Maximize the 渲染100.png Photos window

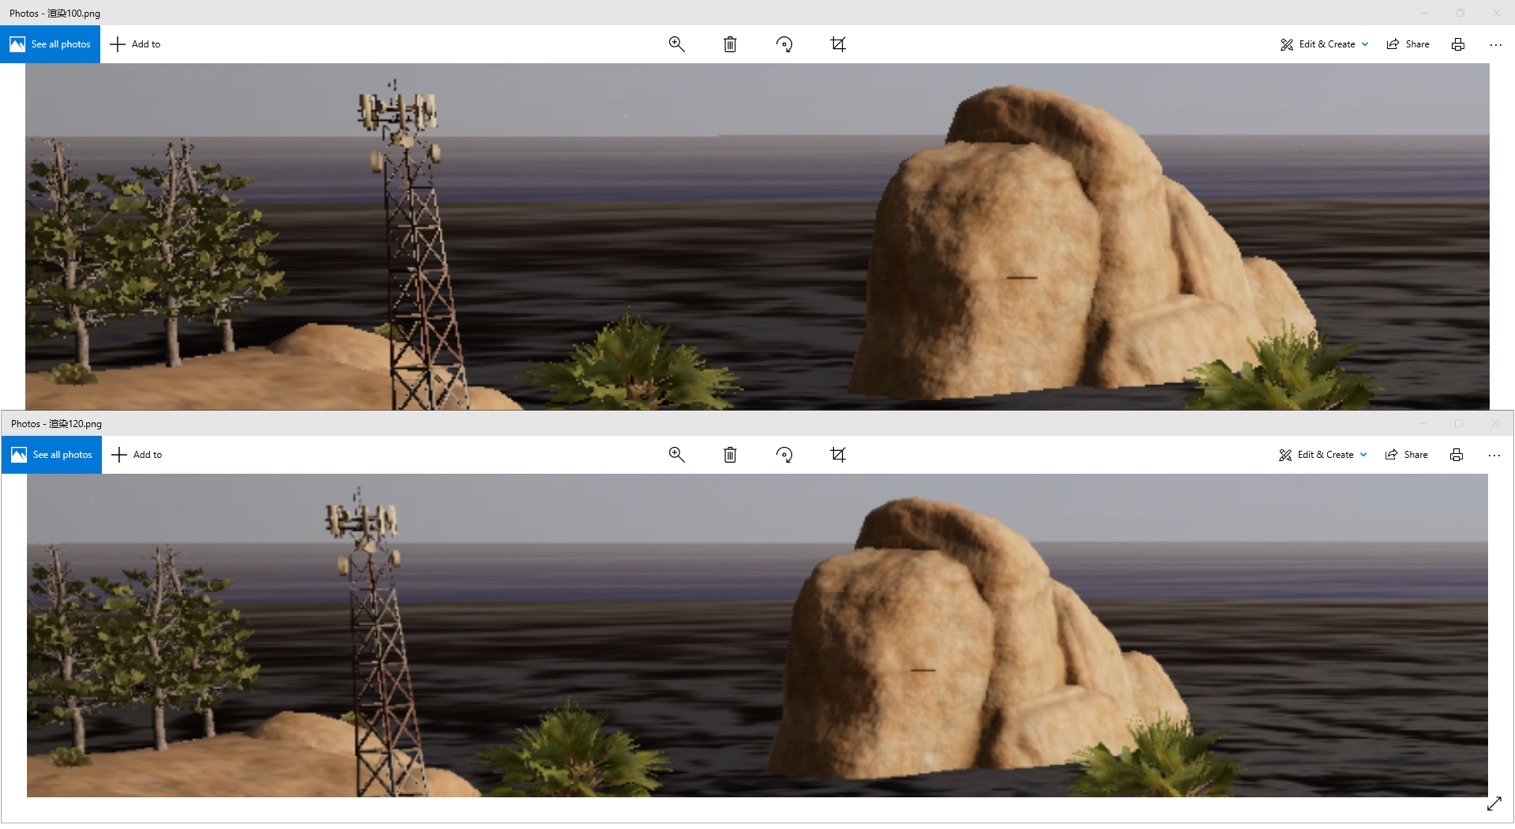coord(1460,13)
